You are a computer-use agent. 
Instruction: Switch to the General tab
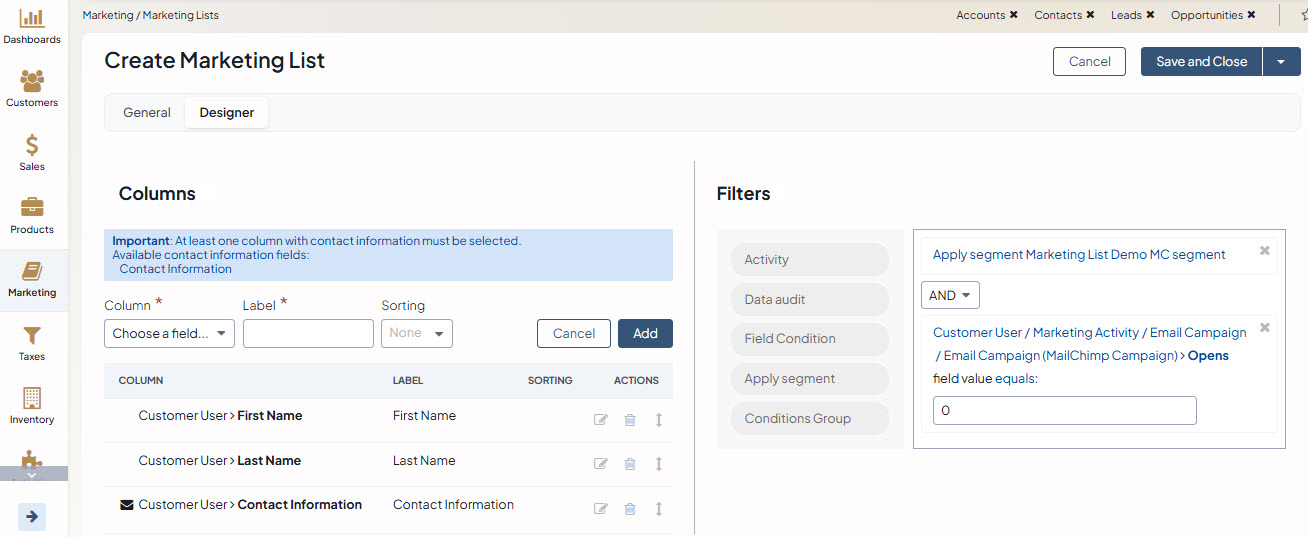[147, 113]
